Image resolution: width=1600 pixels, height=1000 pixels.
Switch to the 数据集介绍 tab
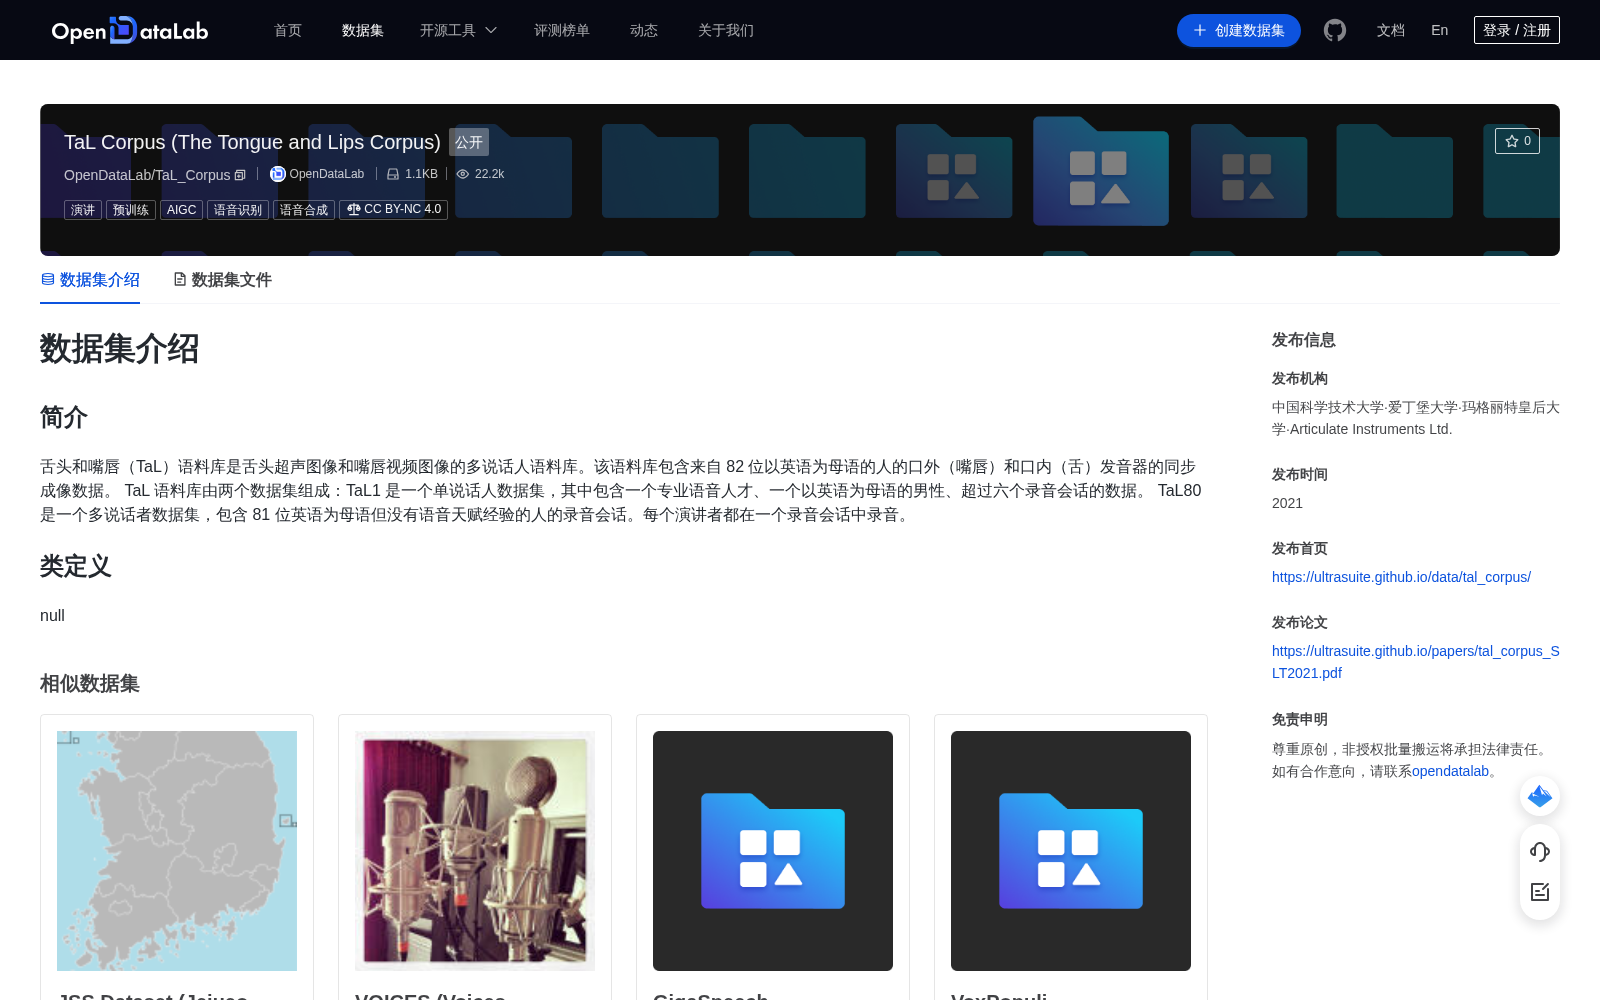tap(90, 280)
